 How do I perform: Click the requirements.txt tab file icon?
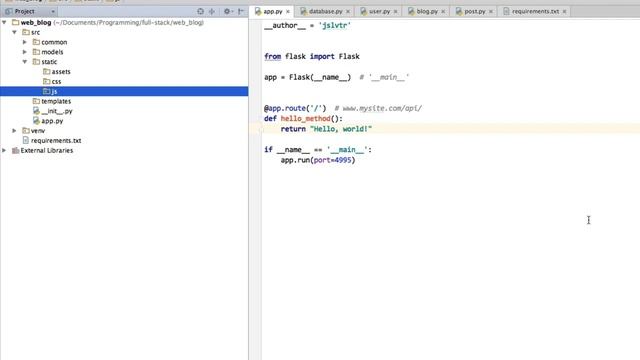pyautogui.click(x=507, y=11)
